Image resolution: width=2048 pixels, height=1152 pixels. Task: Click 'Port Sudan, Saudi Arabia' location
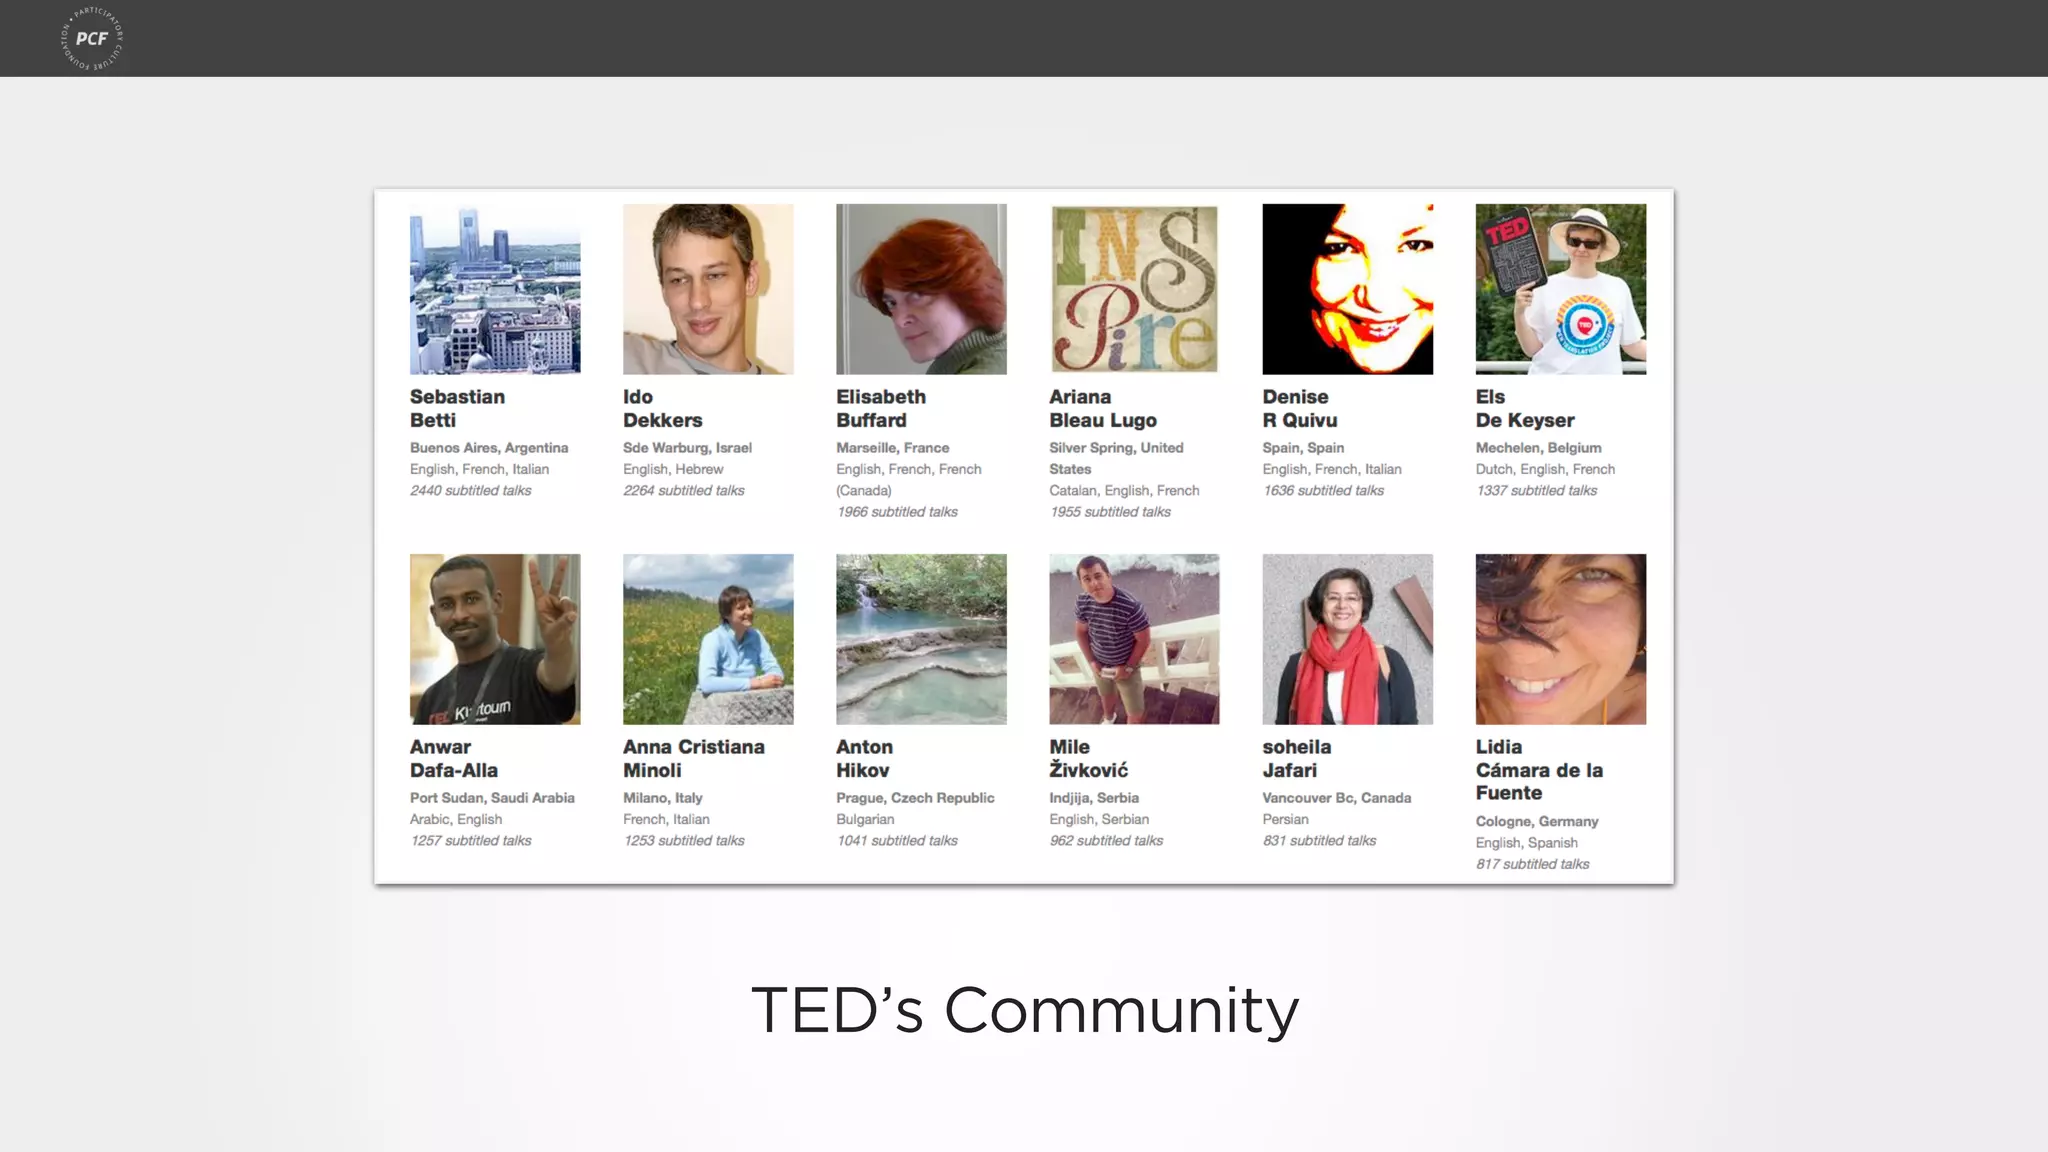tap(492, 797)
